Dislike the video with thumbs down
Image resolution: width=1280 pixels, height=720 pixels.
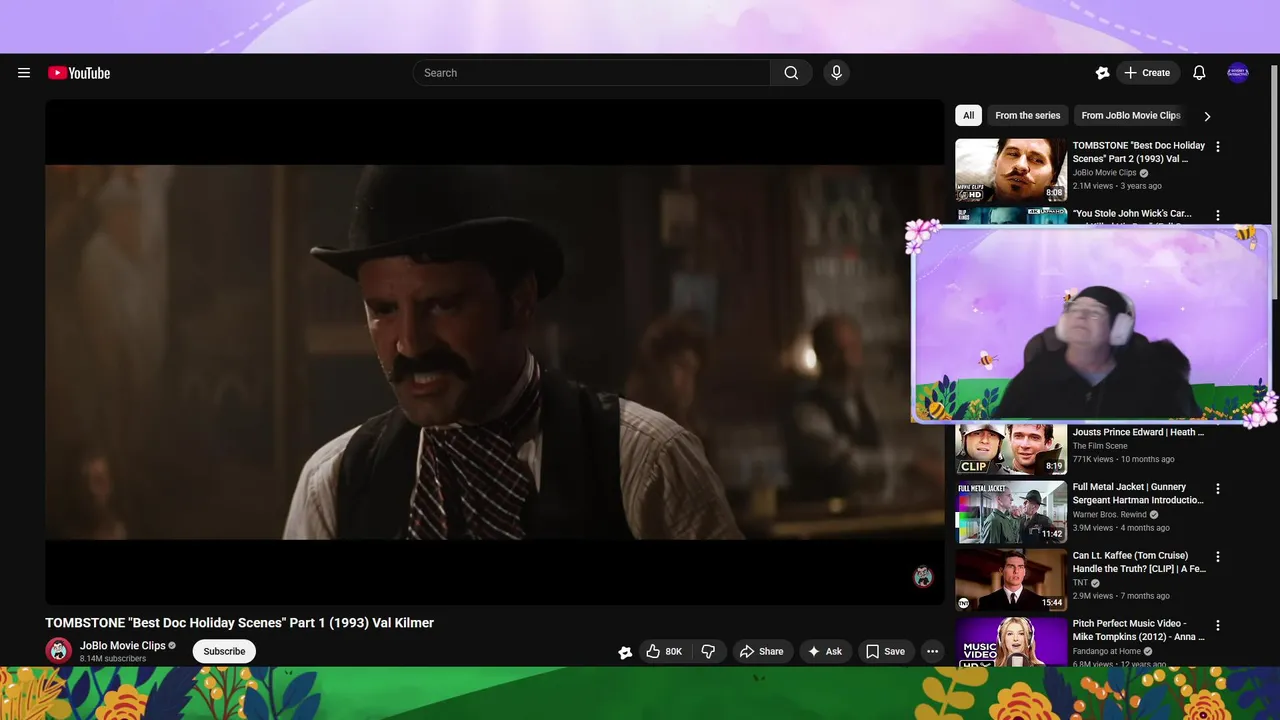[709, 651]
